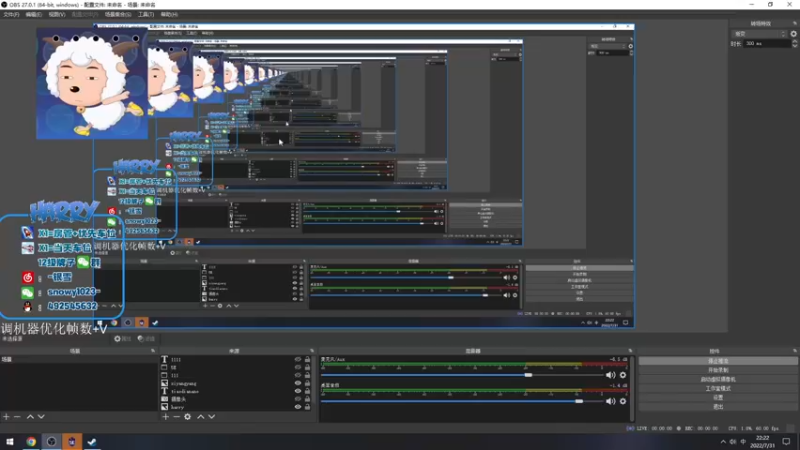Click the Audio Mixer vertical scrollbar
Image resolution: width=800 pixels, height=450 pixels.
(633, 388)
